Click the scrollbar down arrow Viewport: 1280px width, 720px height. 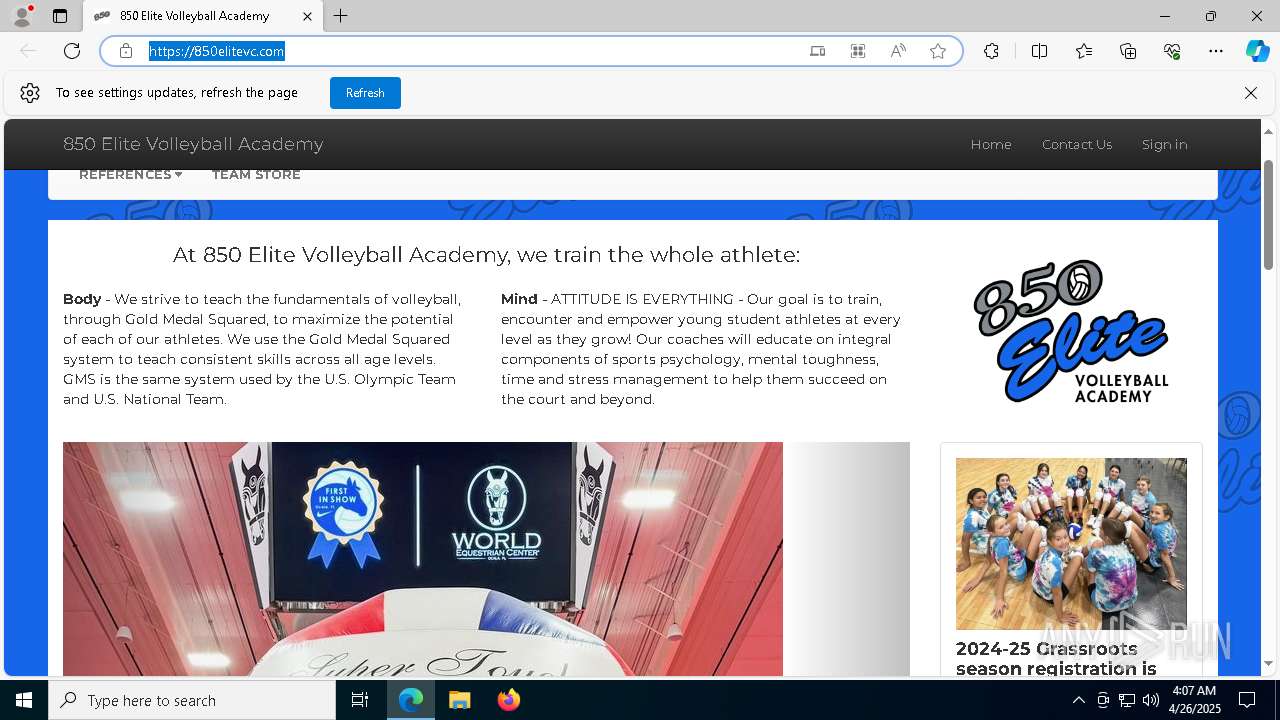(1269, 664)
